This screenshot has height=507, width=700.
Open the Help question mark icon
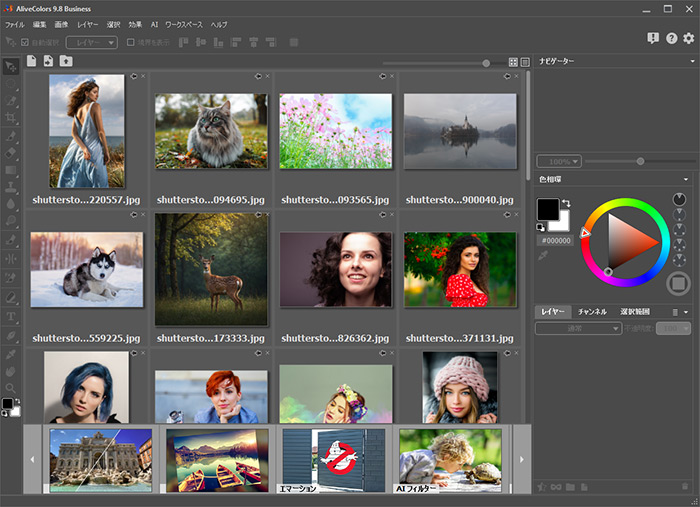pos(671,38)
